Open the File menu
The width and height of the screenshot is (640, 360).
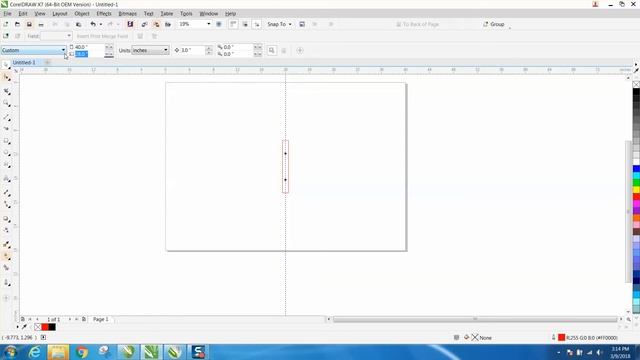pos(7,13)
